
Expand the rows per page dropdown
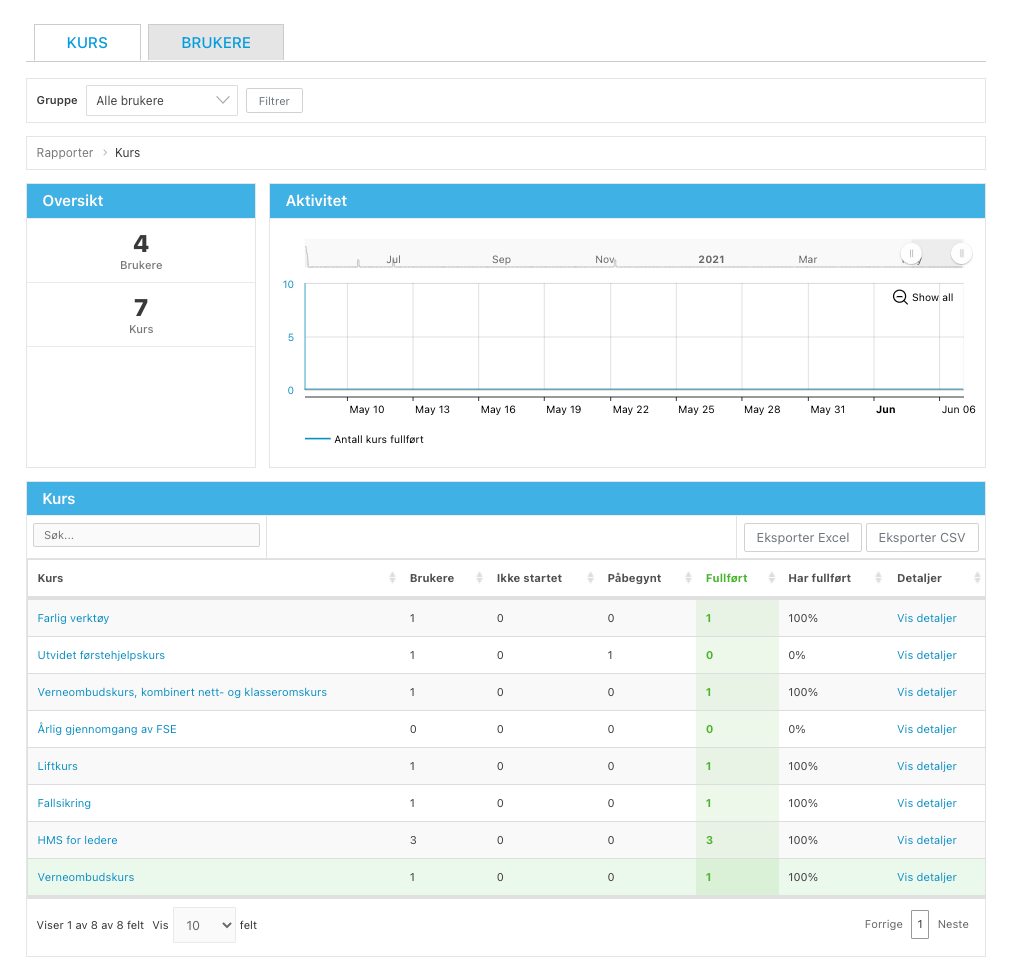coord(205,926)
